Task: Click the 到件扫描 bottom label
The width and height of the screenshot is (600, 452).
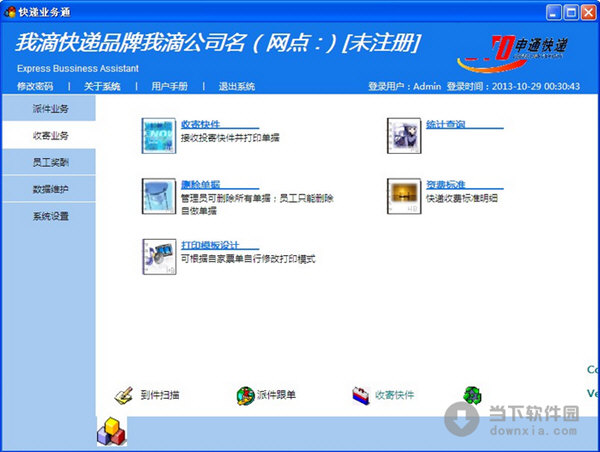Action: tap(160, 395)
